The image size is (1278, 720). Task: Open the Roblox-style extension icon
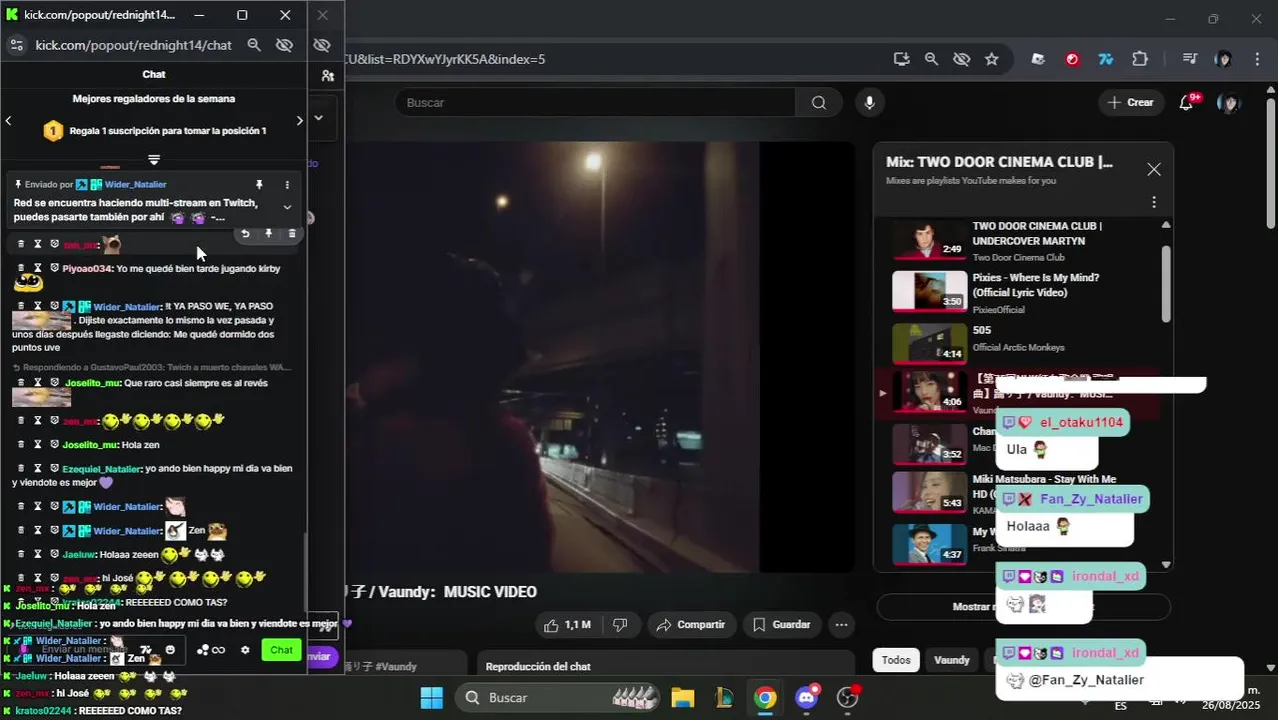click(x=1038, y=59)
